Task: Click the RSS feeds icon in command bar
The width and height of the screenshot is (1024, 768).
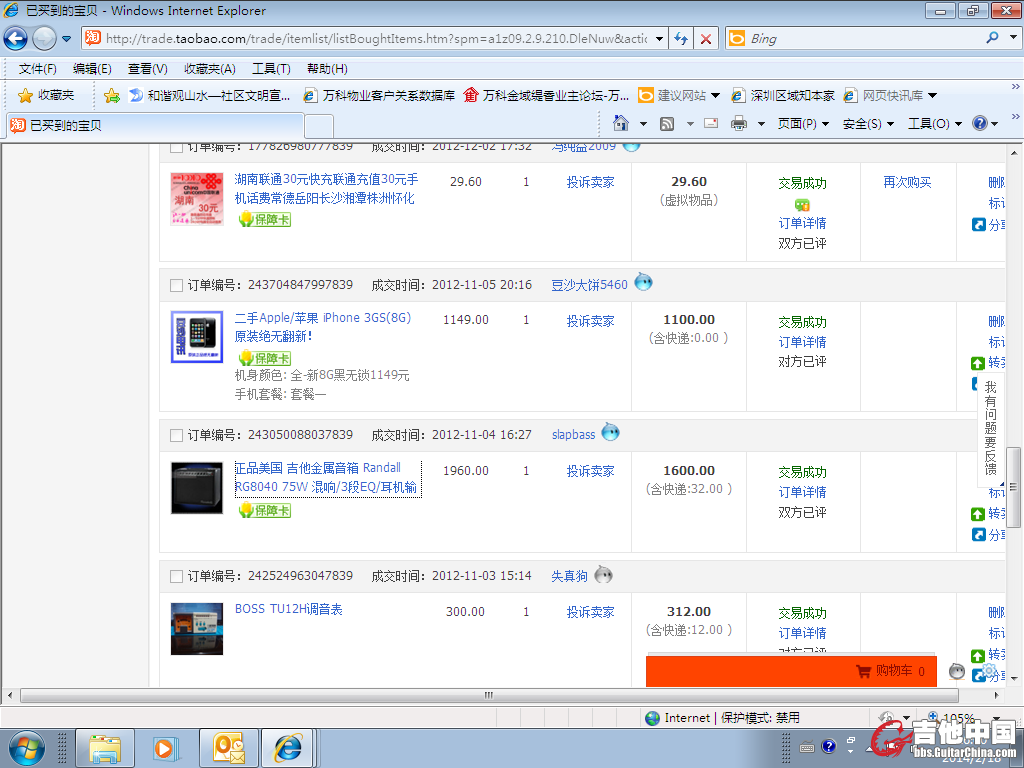Action: tap(666, 123)
